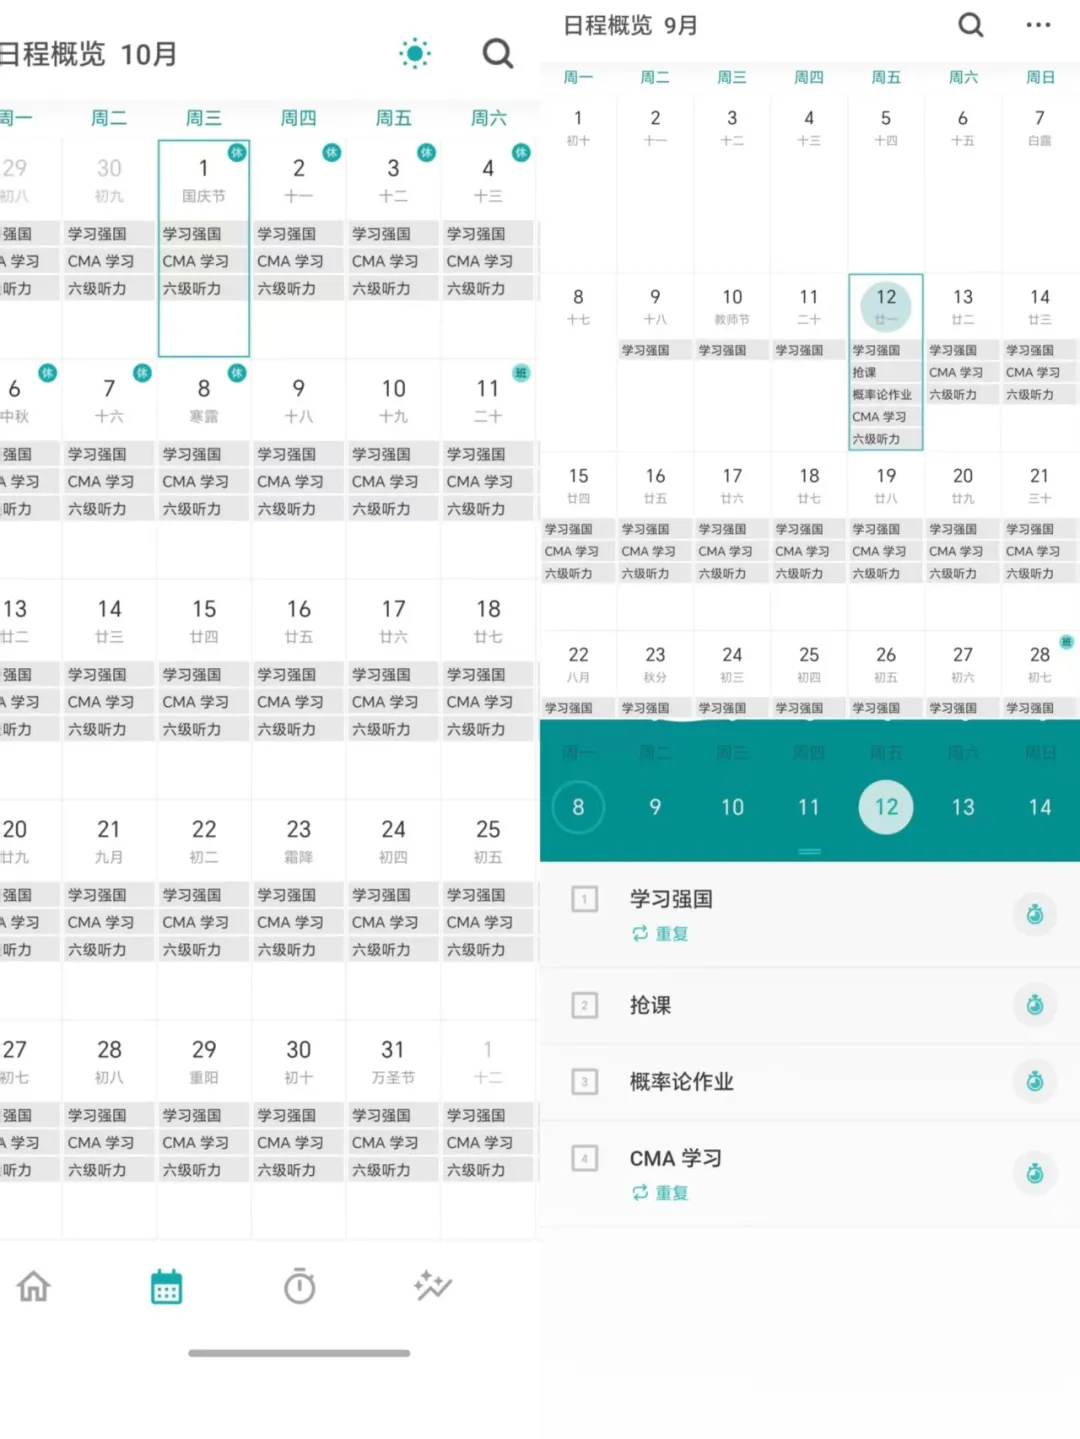Viewport: 1080px width, 1439px height.
Task: Open the stopwatch timer tab
Action: [299, 1286]
